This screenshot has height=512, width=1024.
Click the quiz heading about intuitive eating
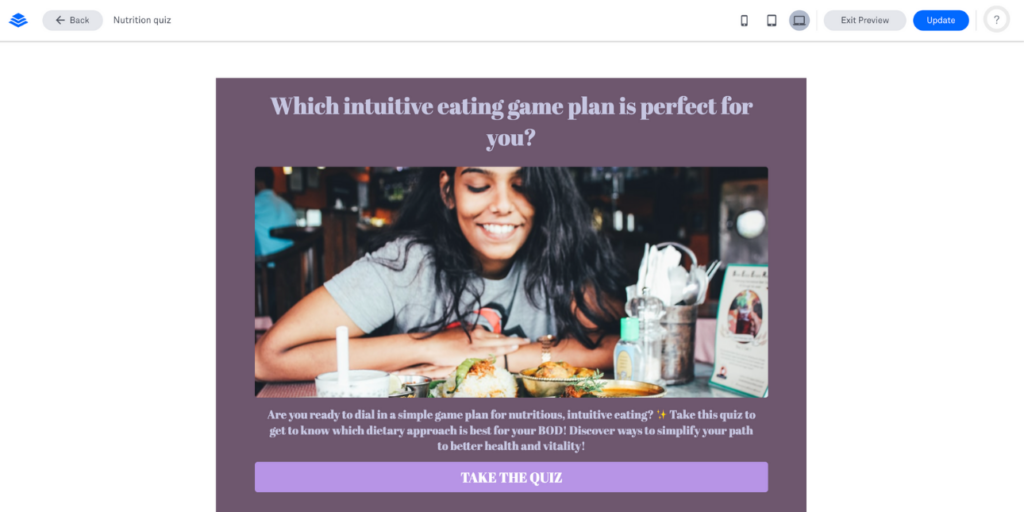point(511,121)
